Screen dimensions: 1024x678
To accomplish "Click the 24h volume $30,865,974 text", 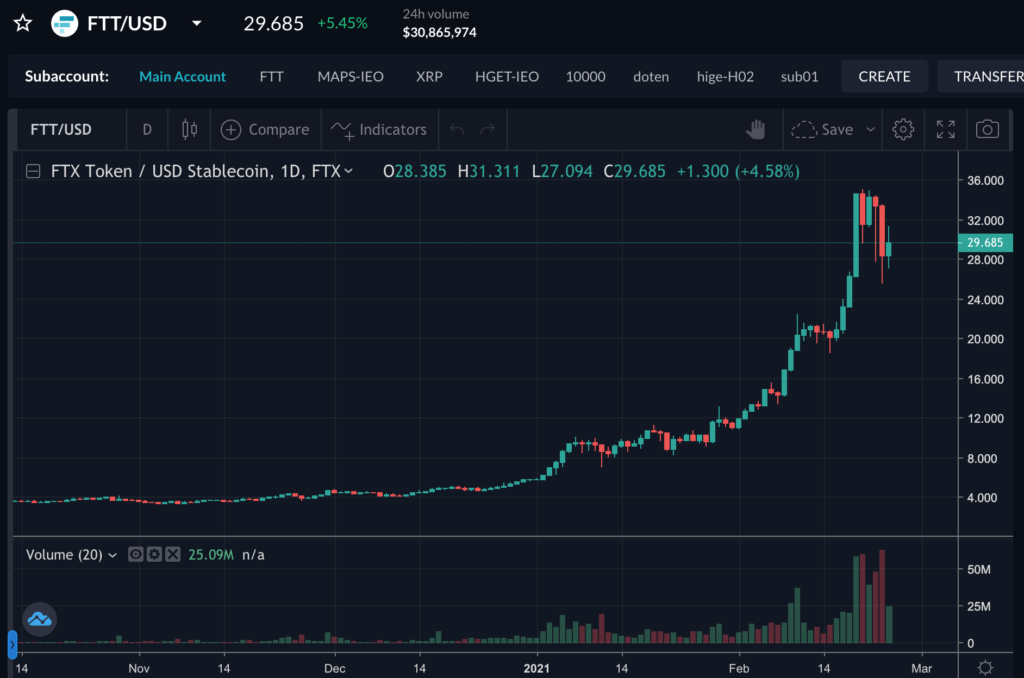I will click(439, 24).
